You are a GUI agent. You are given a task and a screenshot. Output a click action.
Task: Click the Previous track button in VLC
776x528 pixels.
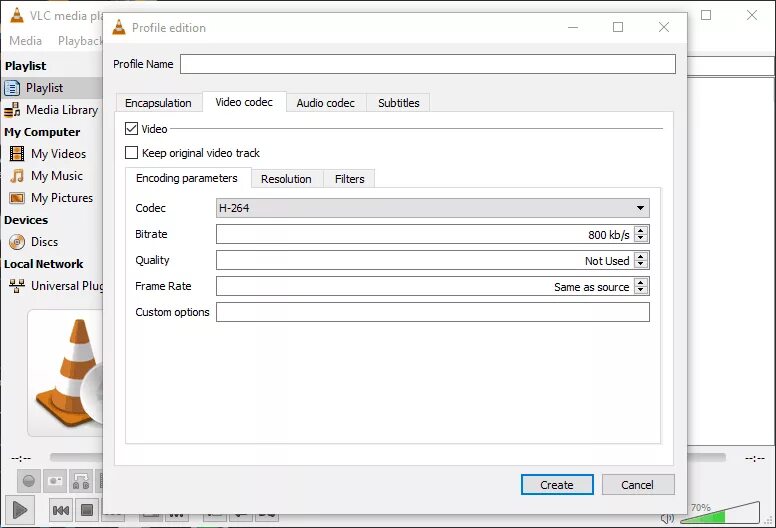point(61,510)
